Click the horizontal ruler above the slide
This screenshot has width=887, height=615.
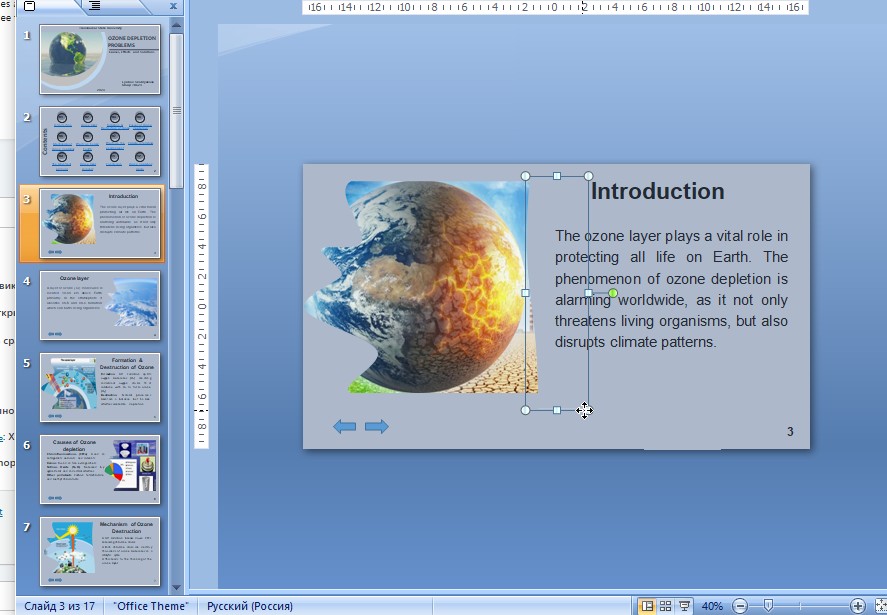(x=555, y=7)
